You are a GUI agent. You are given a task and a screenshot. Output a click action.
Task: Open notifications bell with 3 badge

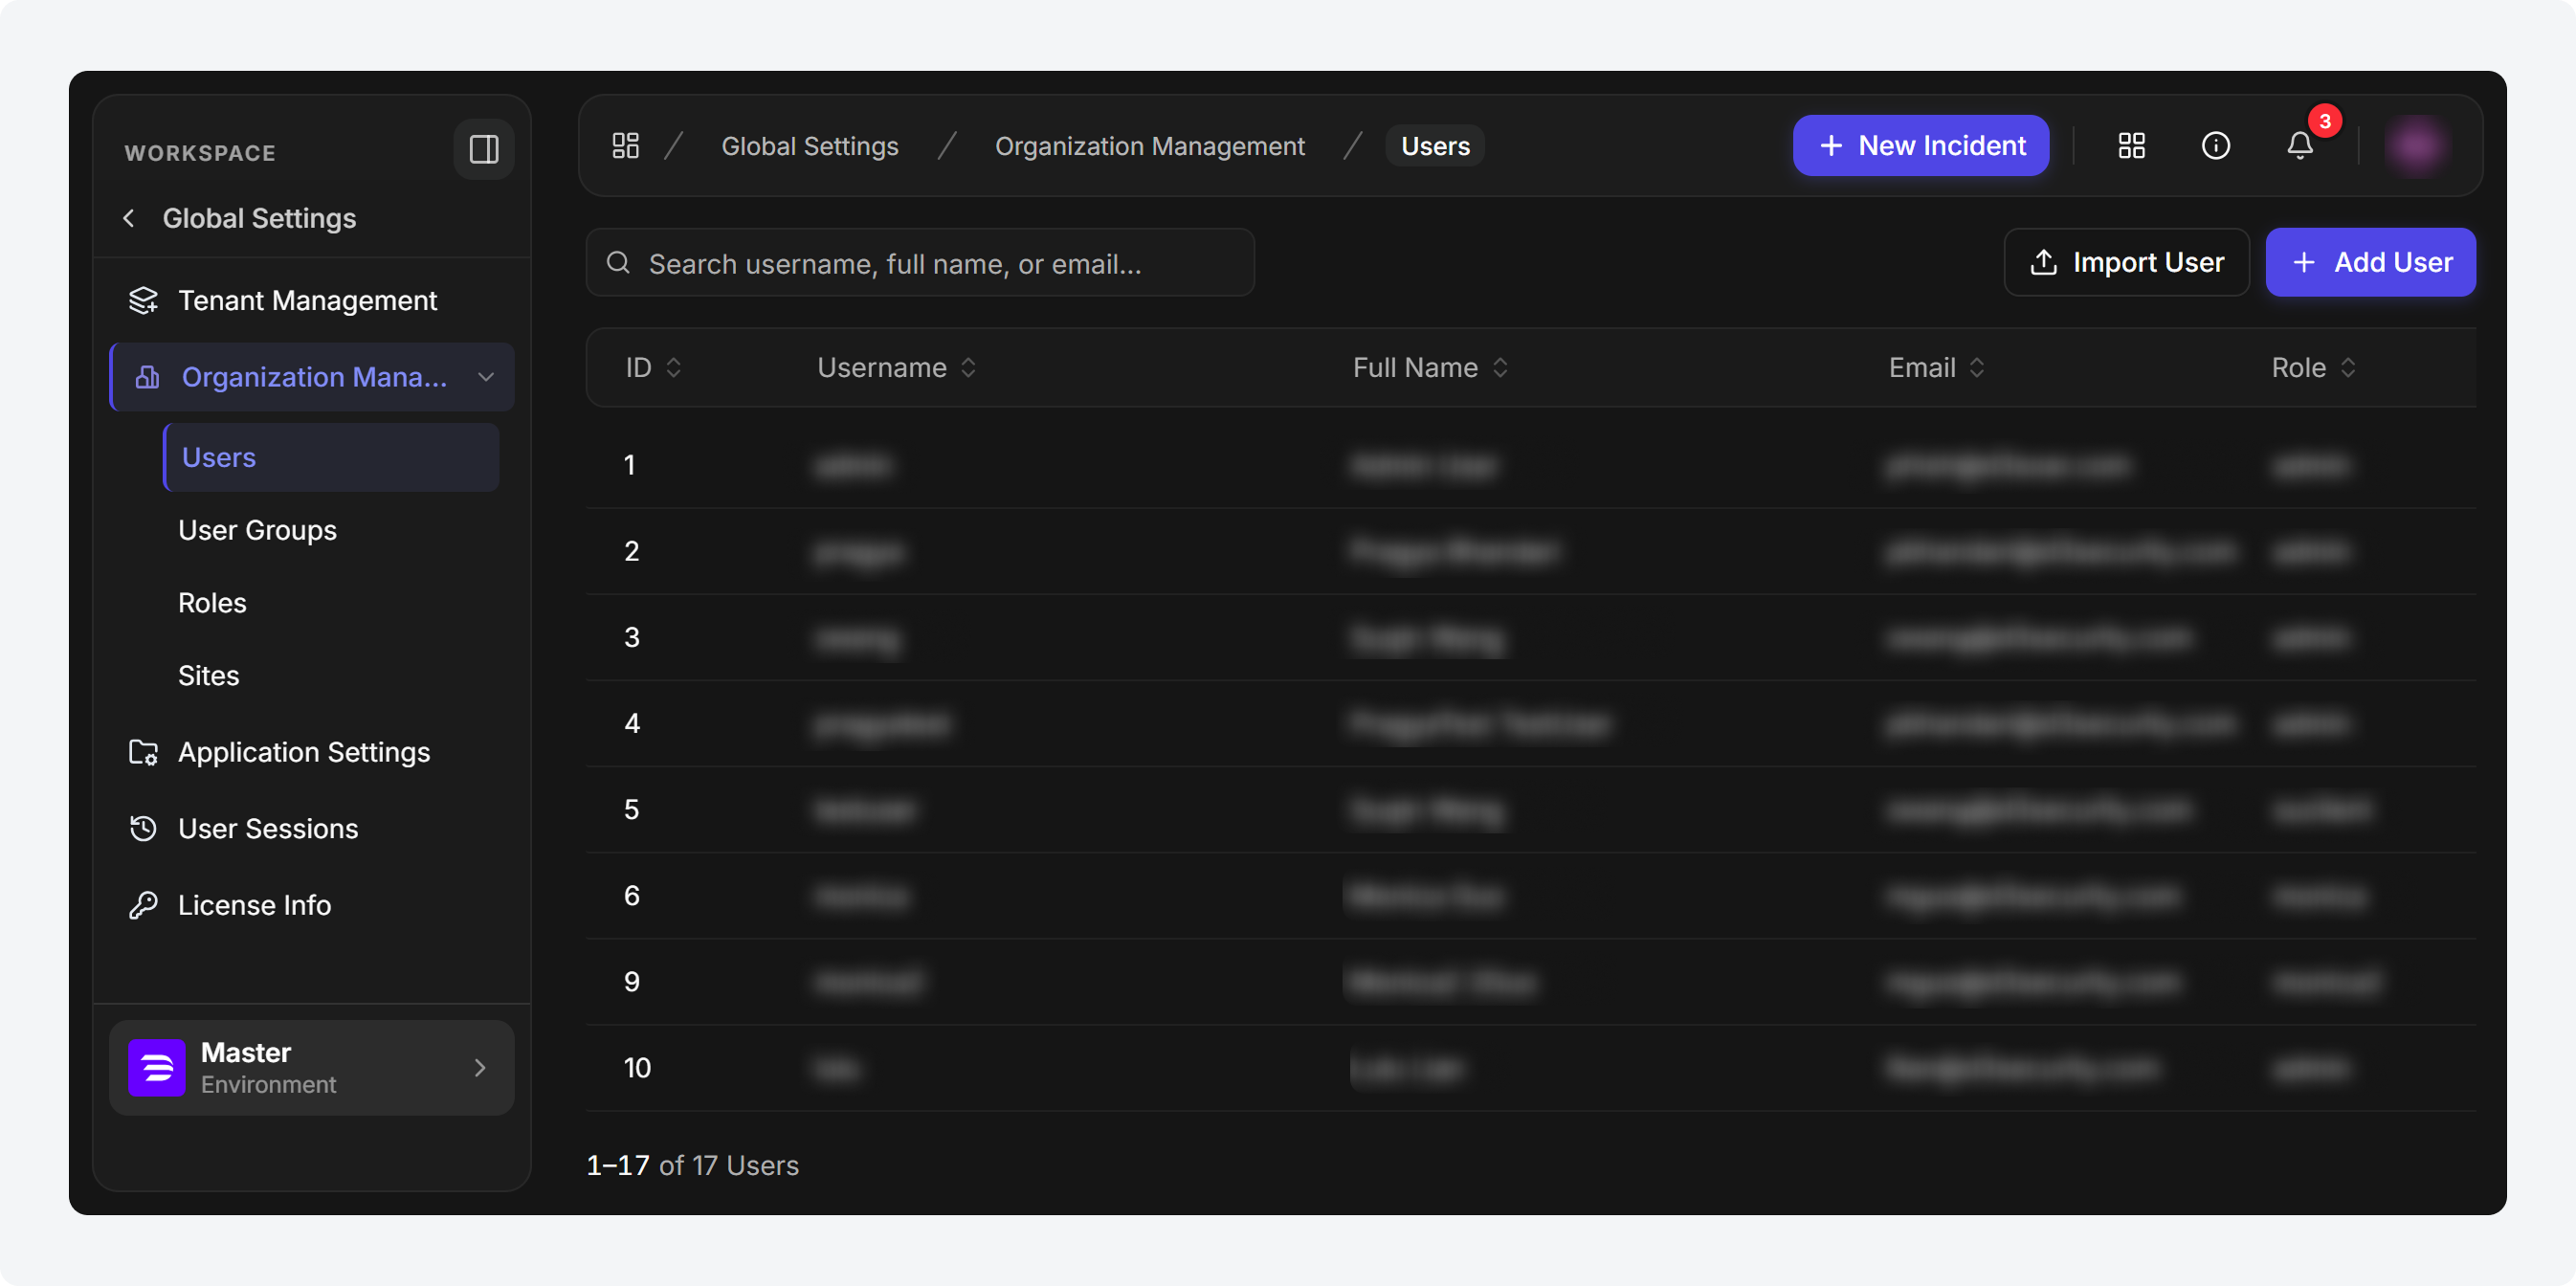click(2300, 146)
